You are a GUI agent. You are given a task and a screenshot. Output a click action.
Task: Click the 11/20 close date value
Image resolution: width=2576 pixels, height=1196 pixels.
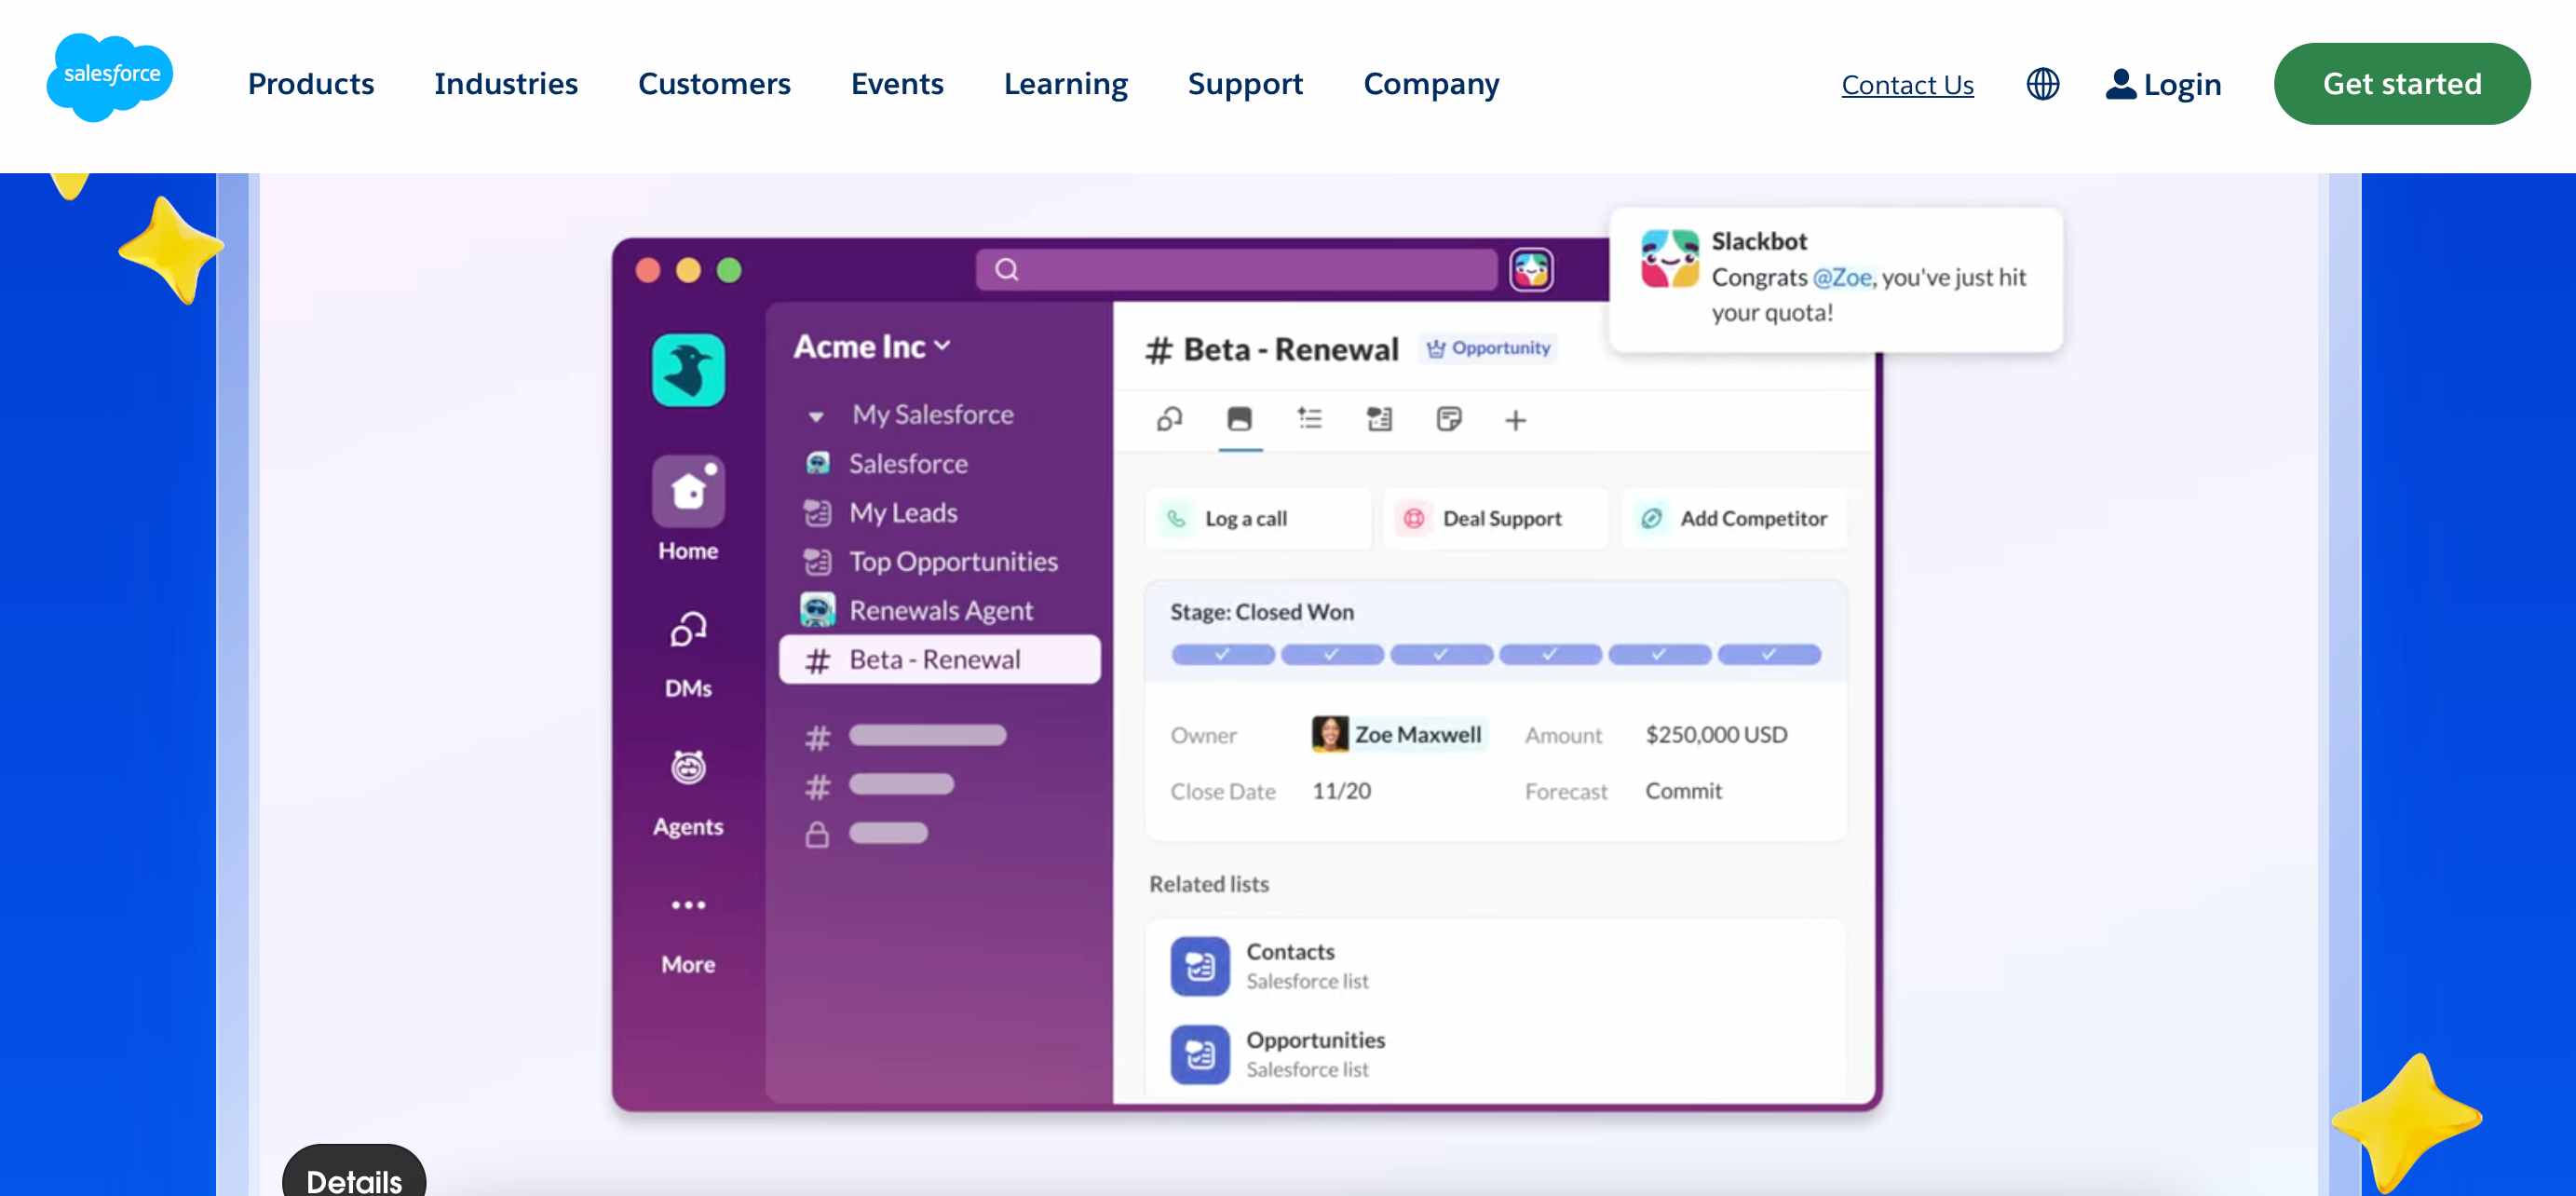(x=1341, y=790)
